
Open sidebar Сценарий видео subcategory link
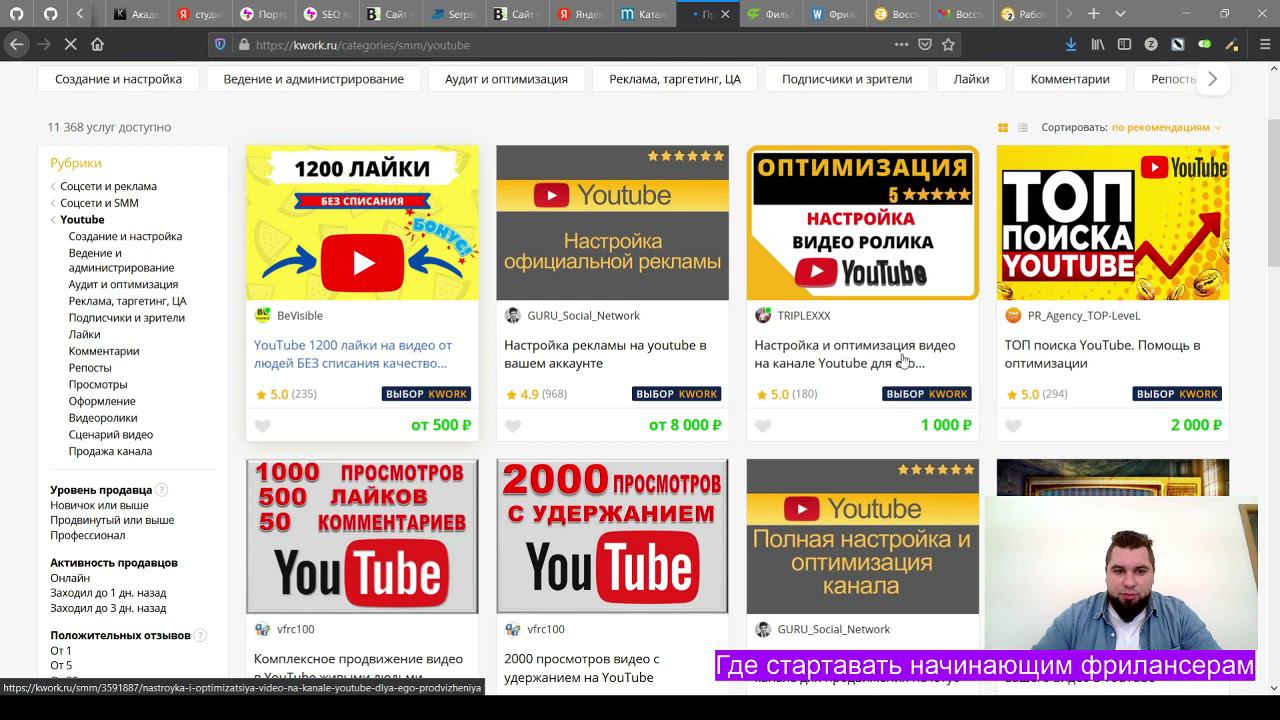111,435
